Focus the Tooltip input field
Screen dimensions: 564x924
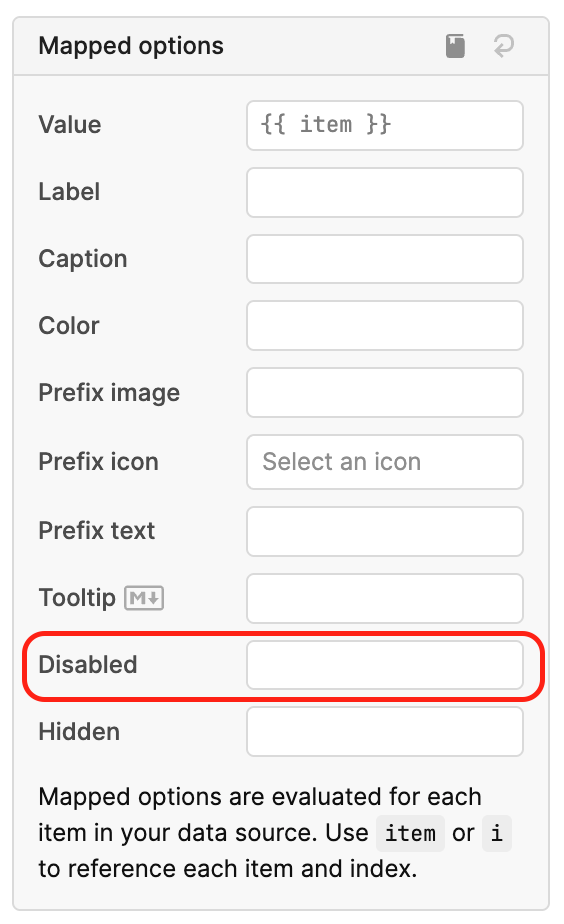pyautogui.click(x=385, y=598)
